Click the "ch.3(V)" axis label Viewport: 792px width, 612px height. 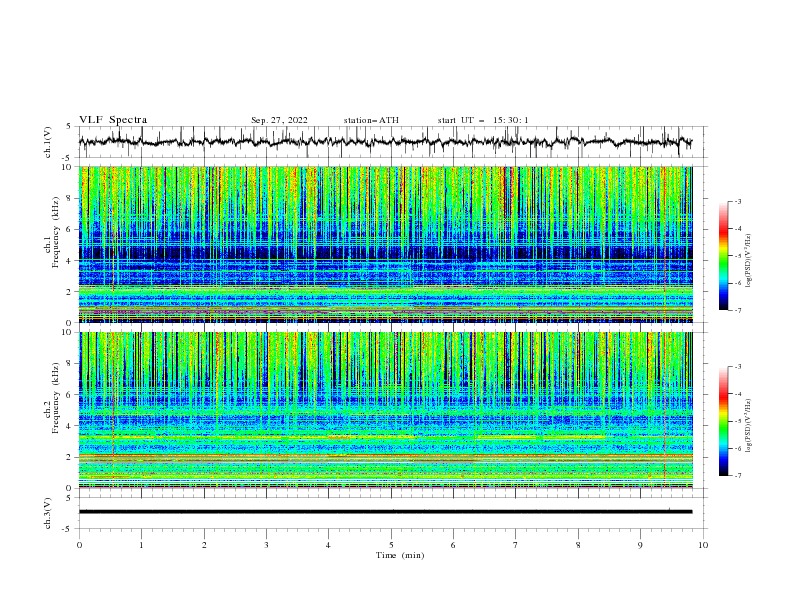pyautogui.click(x=48, y=513)
